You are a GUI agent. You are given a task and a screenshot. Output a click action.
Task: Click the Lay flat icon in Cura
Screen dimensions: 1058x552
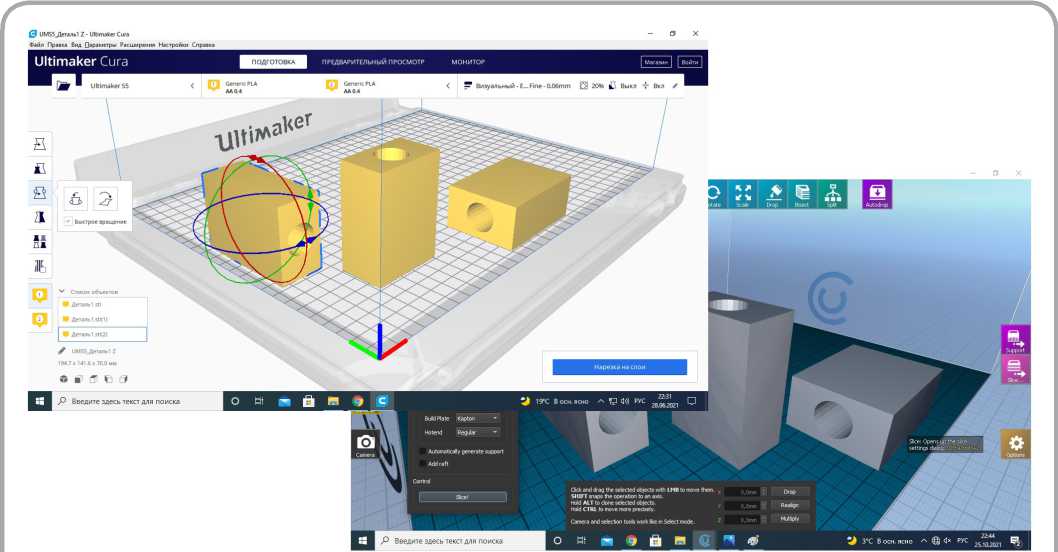[x=105, y=199]
